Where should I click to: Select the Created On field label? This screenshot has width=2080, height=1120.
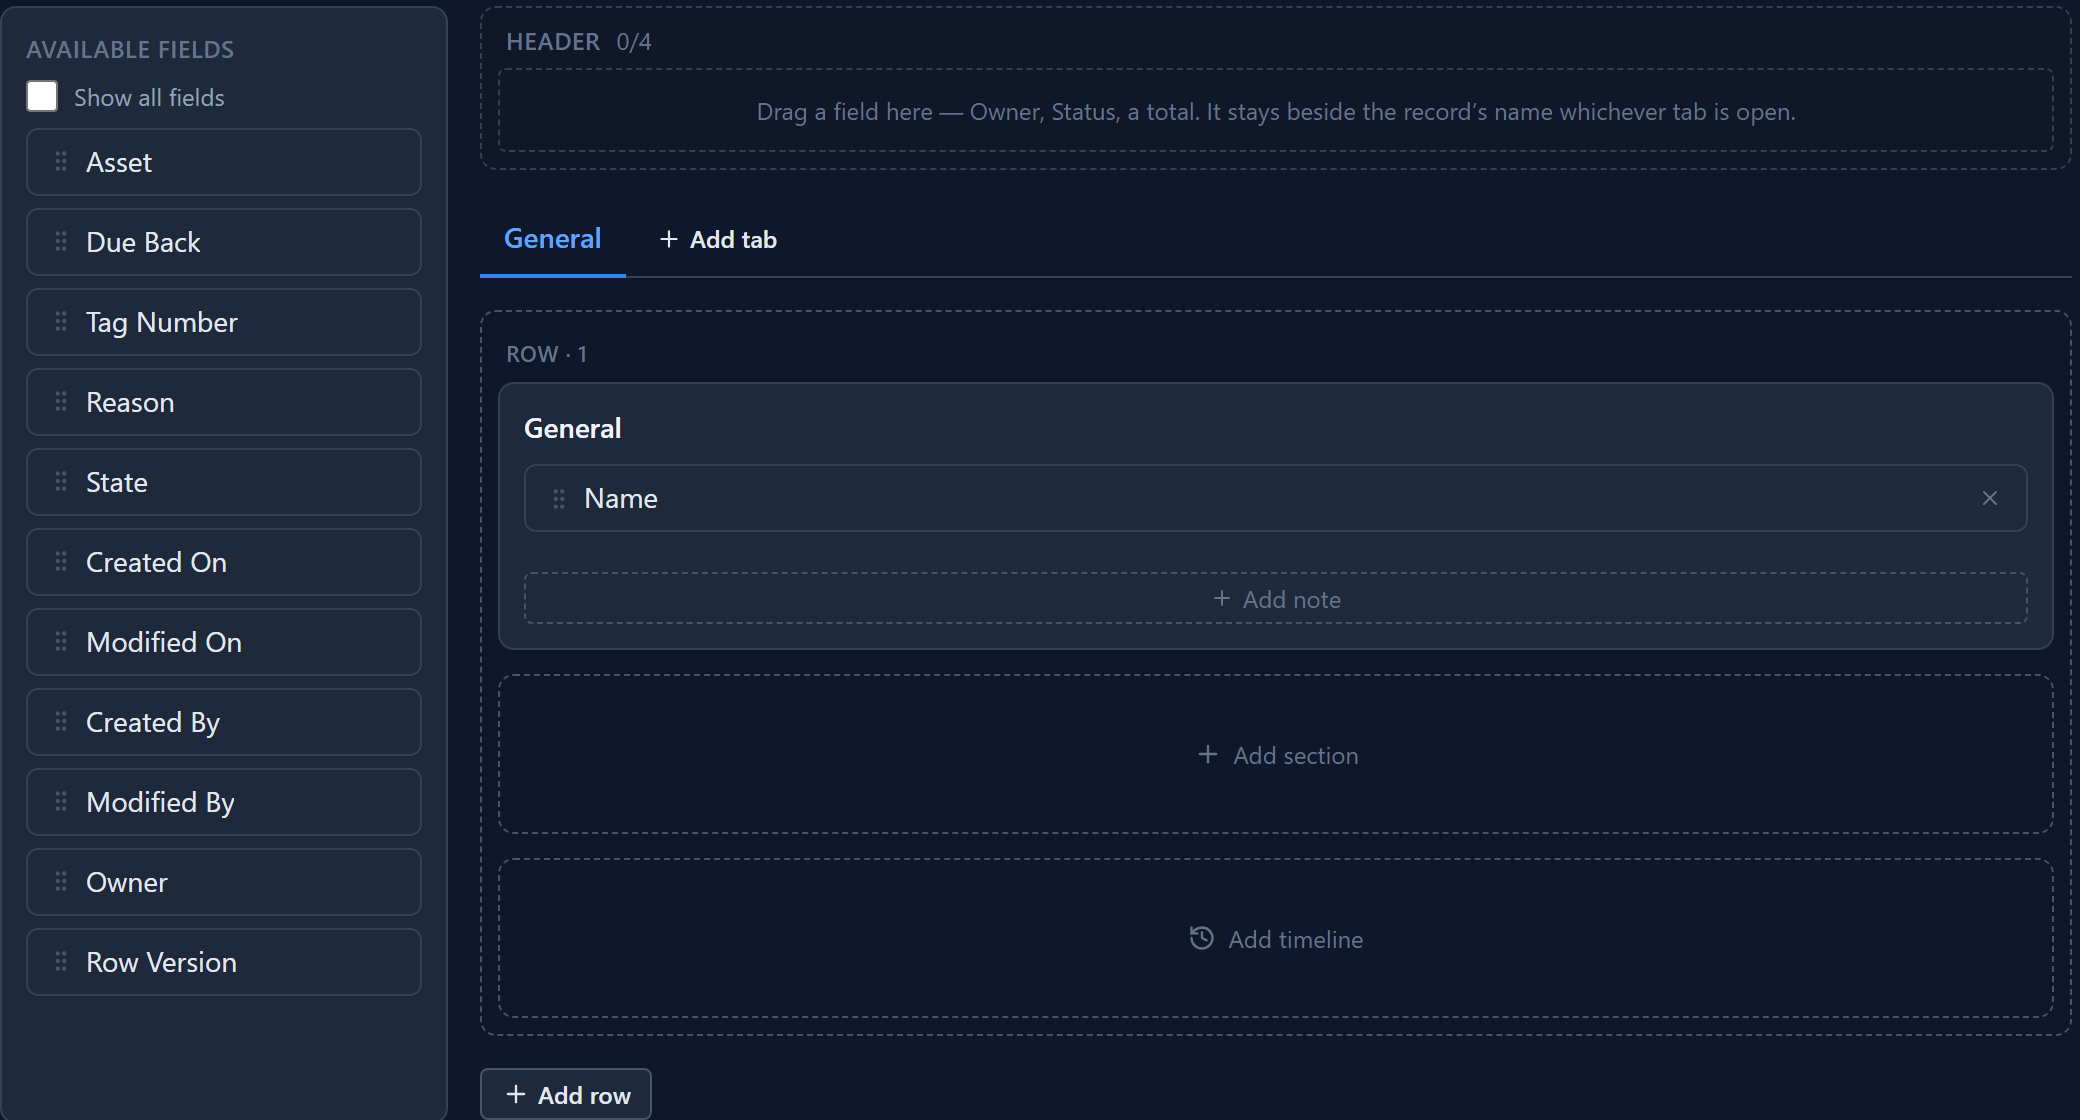click(x=156, y=562)
